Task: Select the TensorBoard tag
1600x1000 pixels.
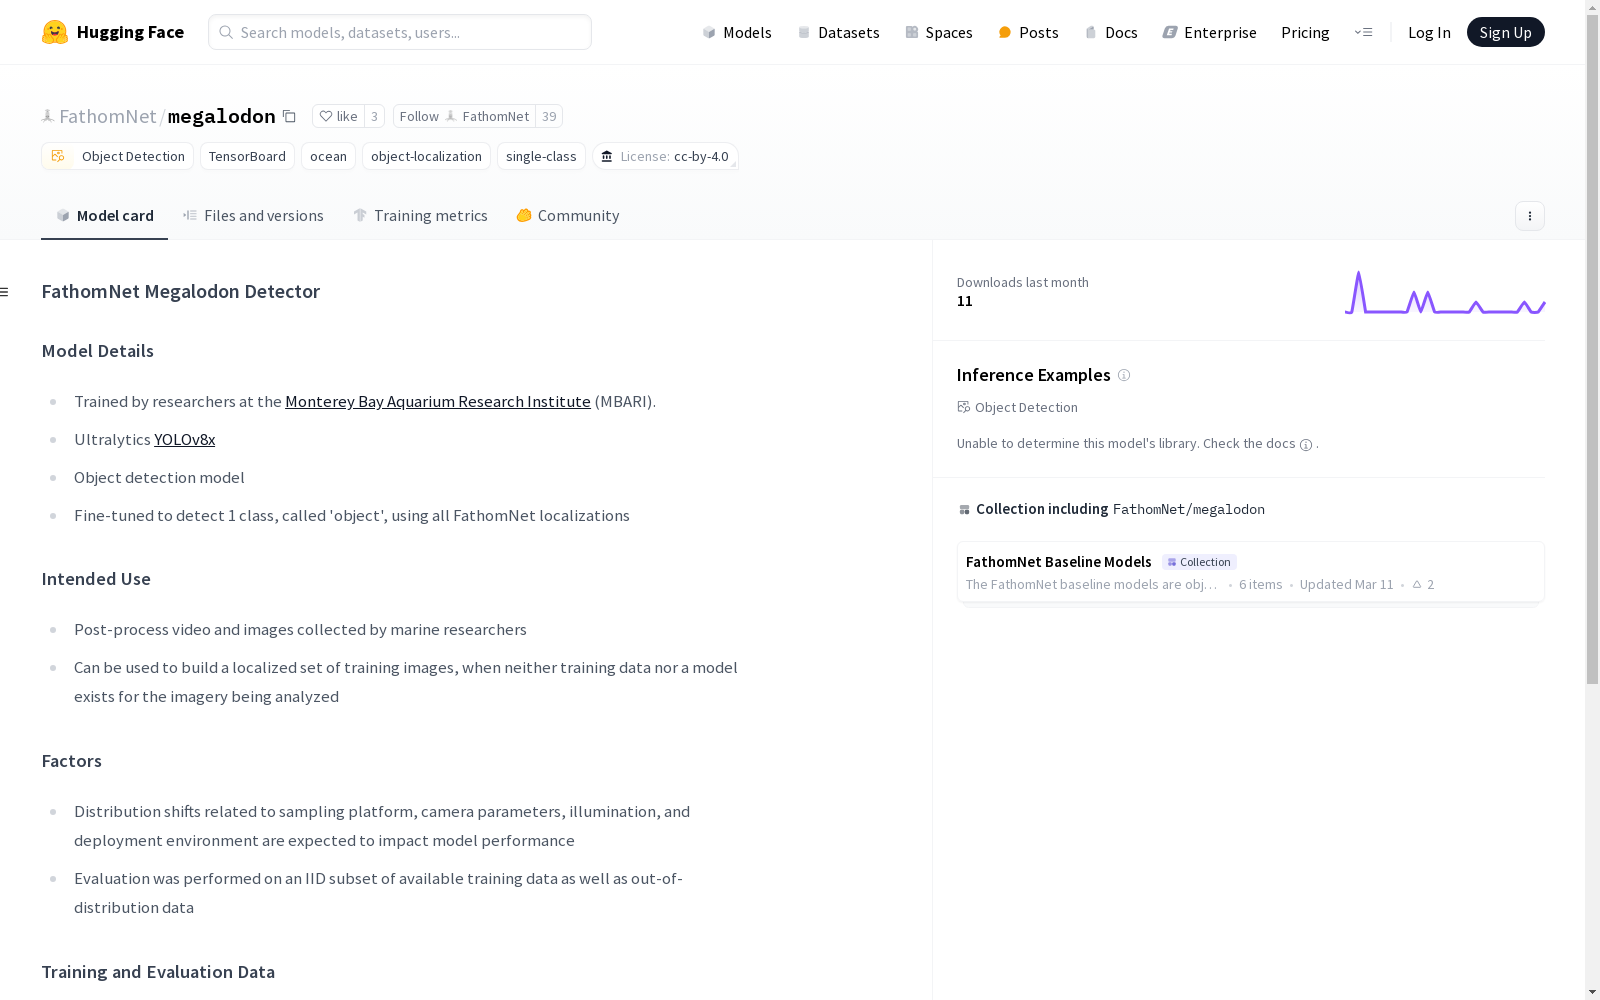Action: tap(247, 156)
